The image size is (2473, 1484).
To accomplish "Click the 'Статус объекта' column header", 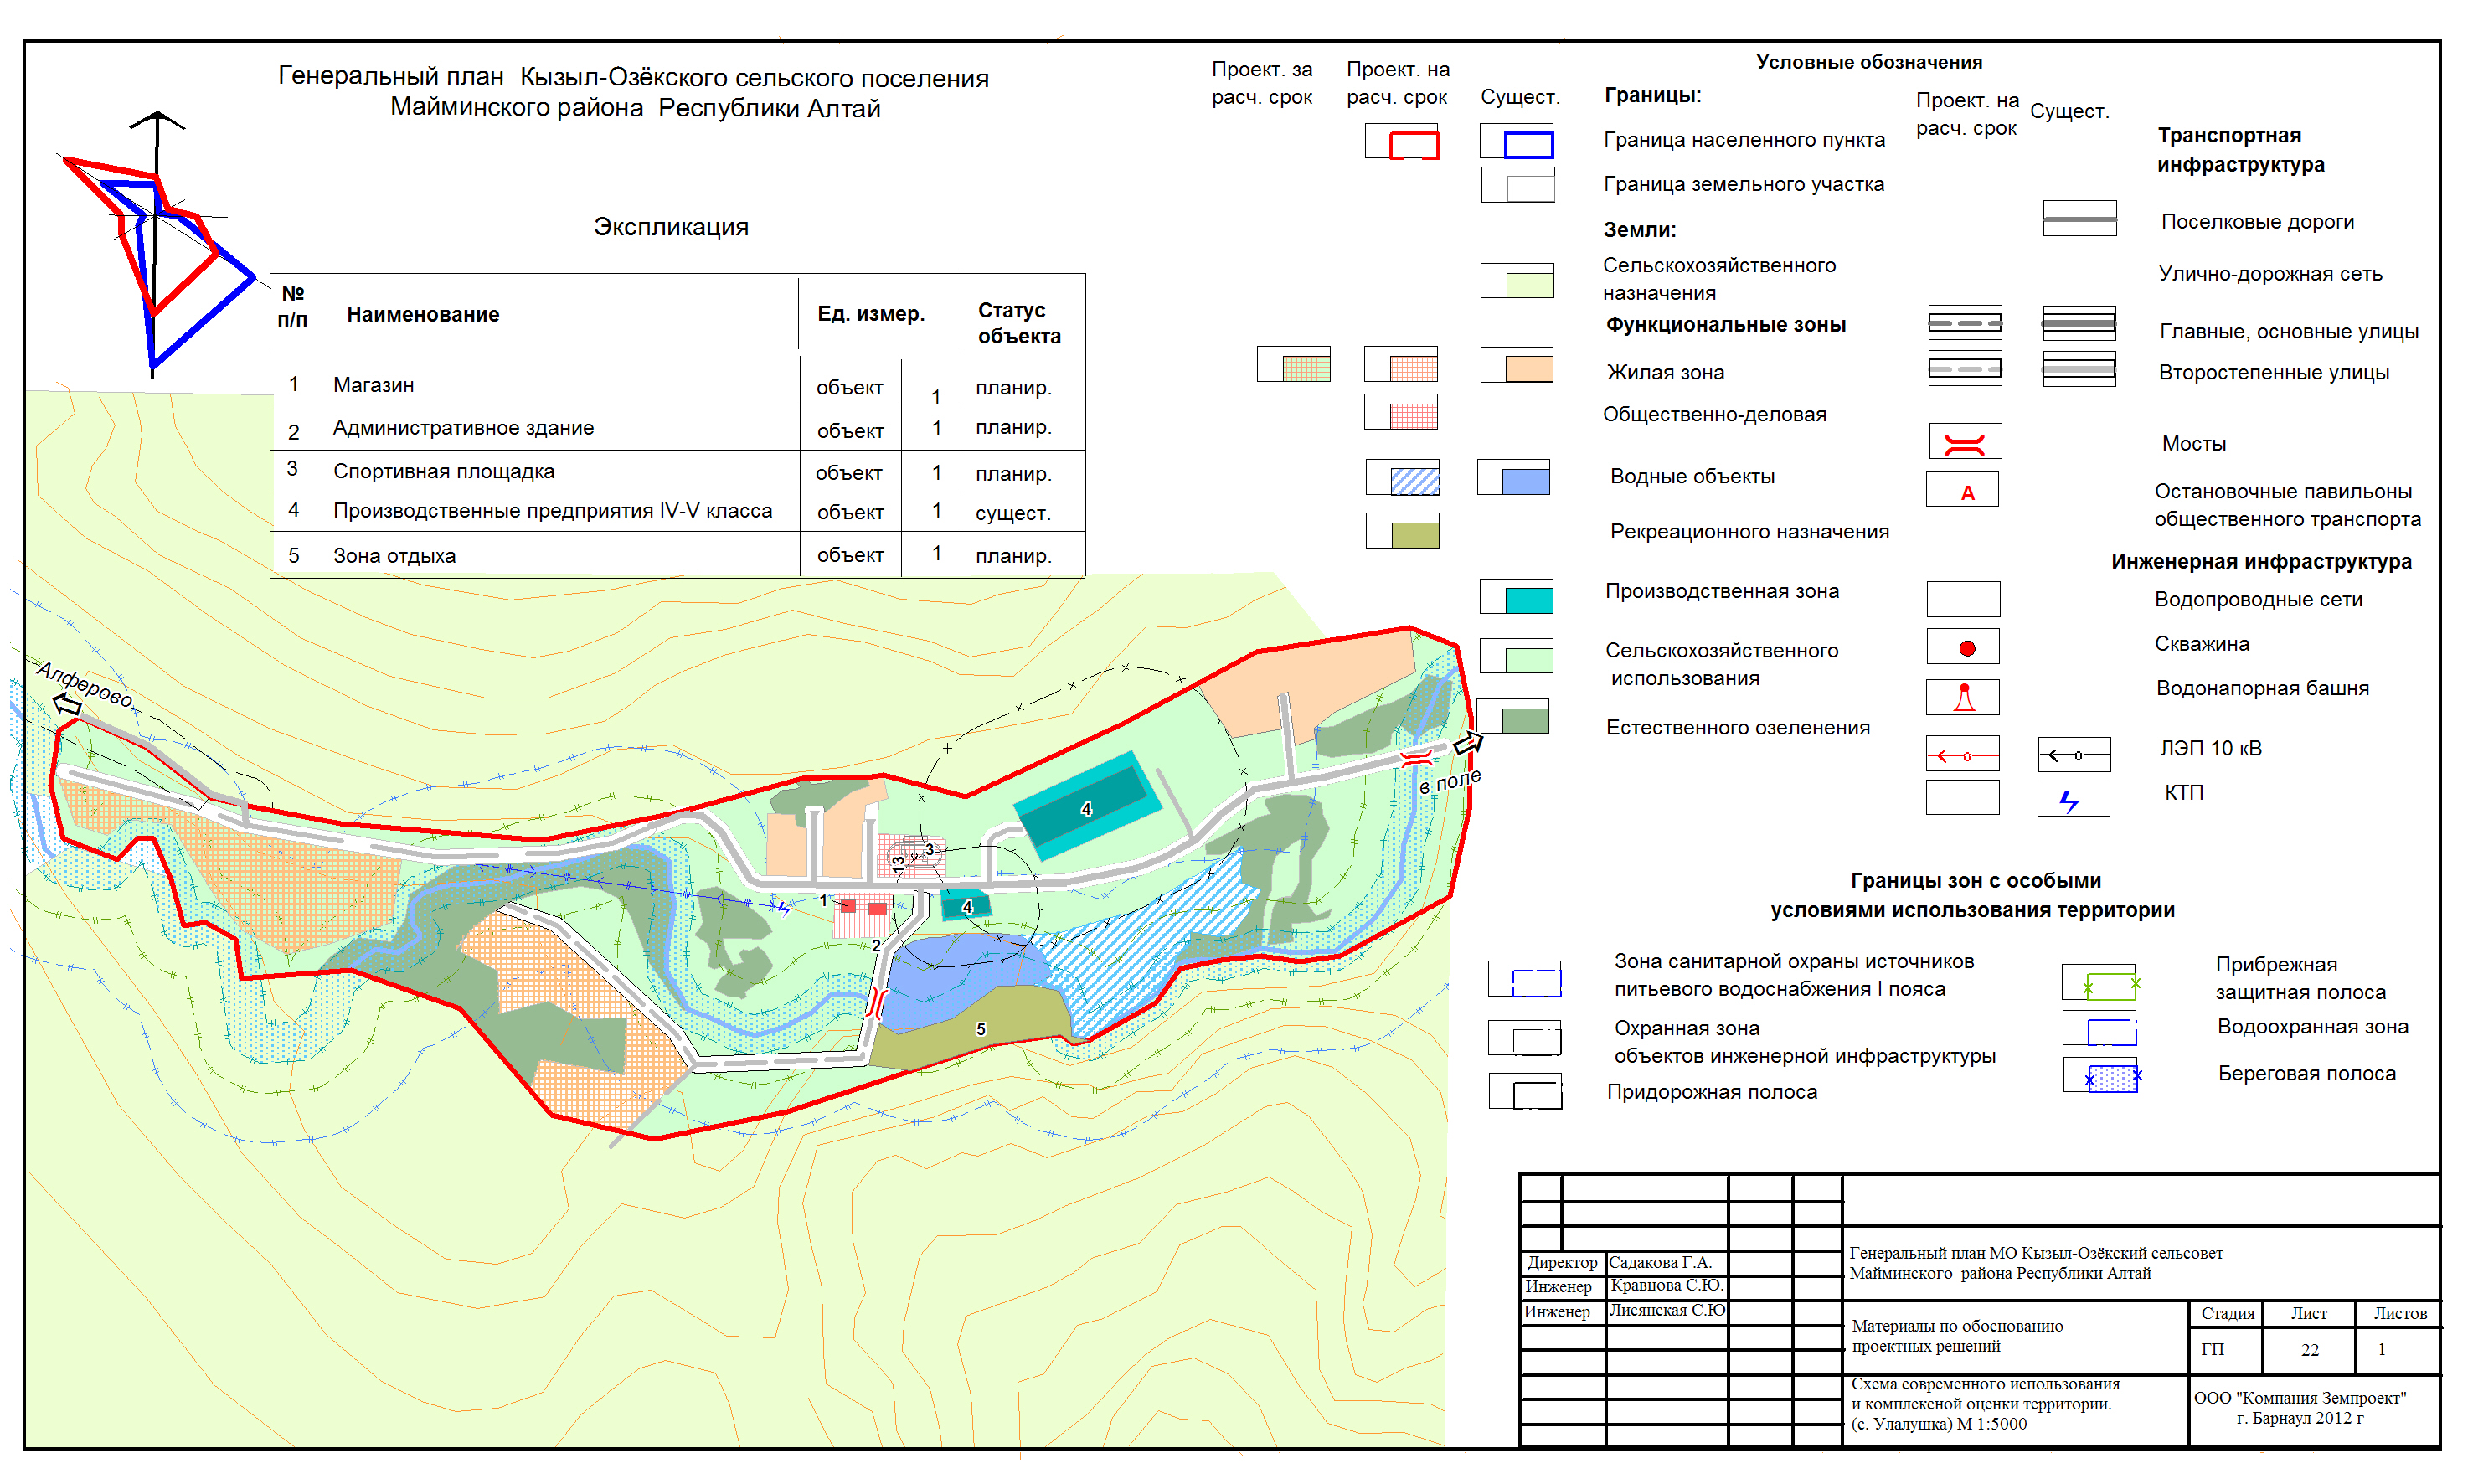I will click(1020, 324).
